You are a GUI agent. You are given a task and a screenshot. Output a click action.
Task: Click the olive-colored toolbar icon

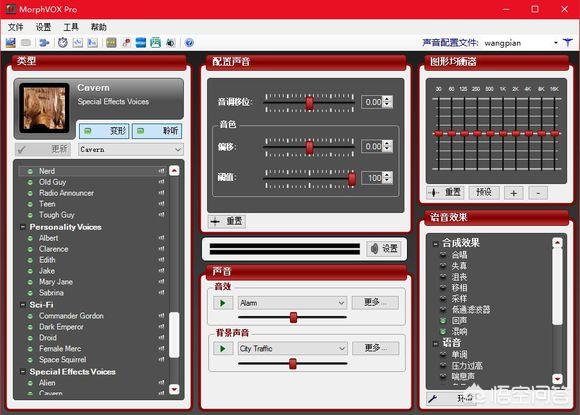111,43
